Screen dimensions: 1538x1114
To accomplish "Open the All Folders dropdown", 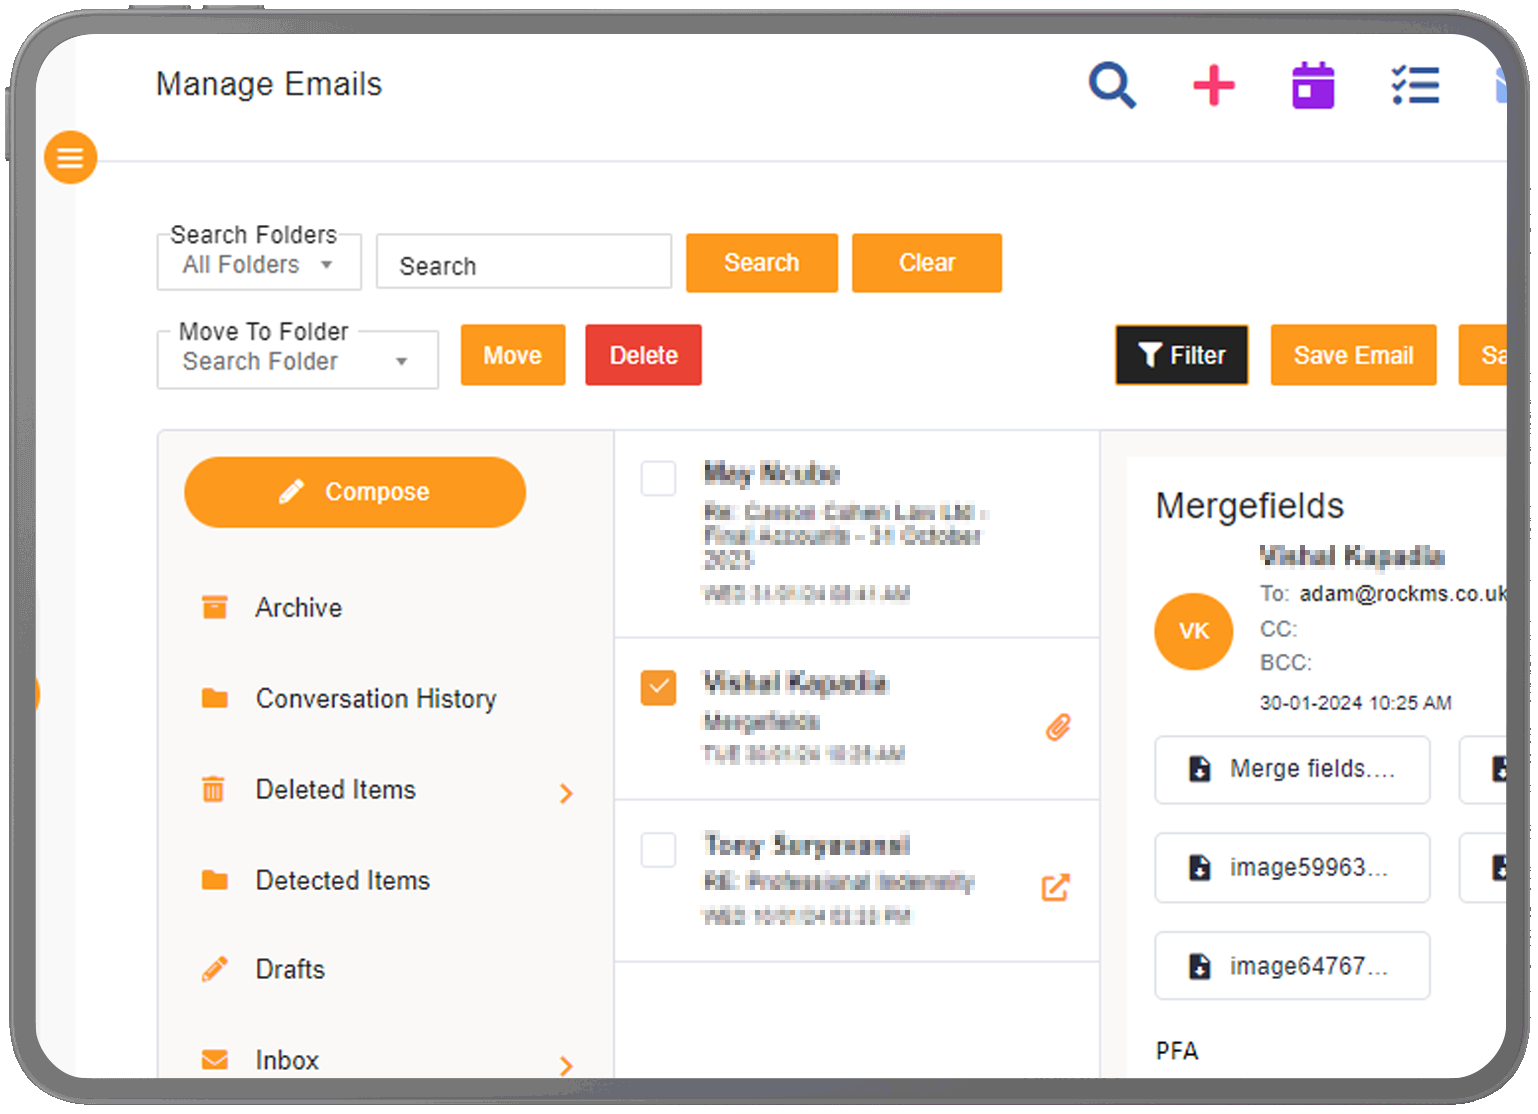I will [x=258, y=265].
